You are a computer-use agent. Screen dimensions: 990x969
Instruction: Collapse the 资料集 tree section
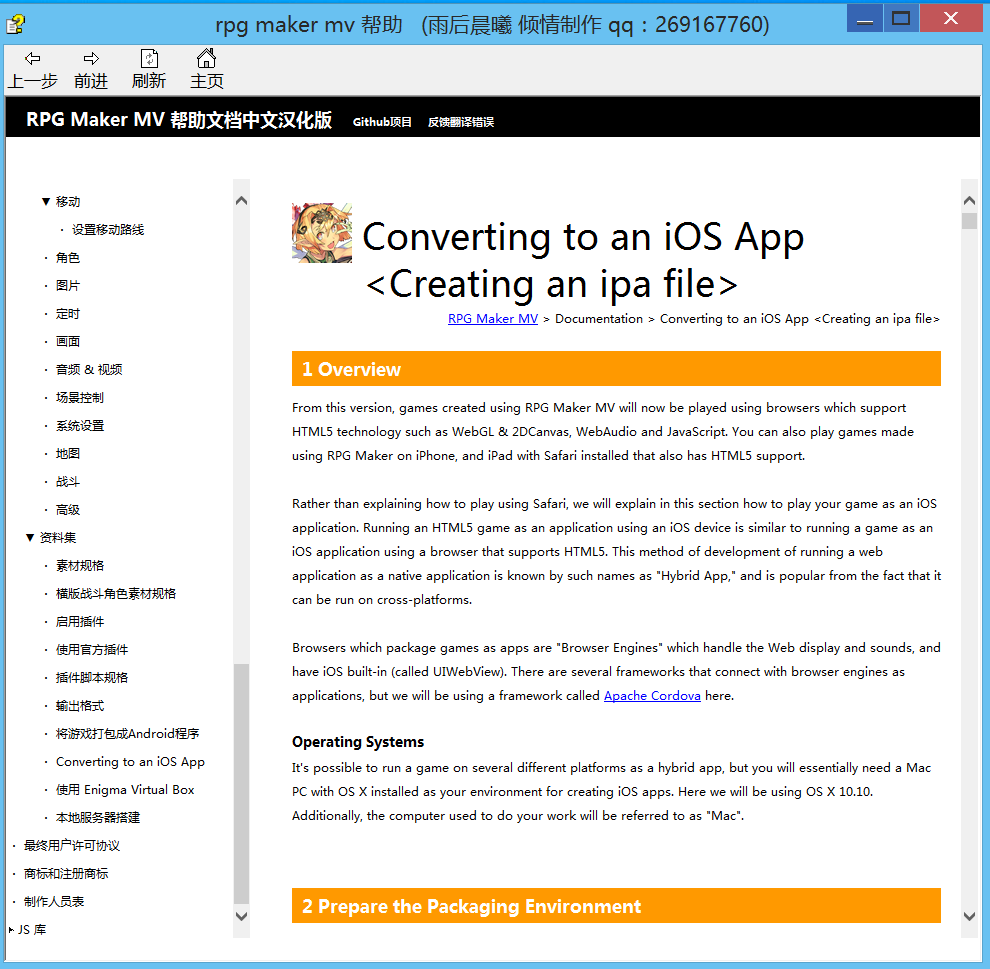point(30,537)
